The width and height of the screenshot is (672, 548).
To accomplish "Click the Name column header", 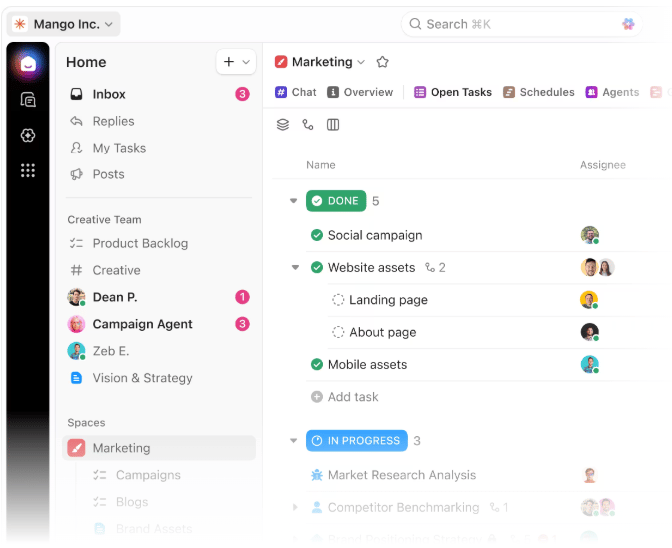I will tap(321, 165).
